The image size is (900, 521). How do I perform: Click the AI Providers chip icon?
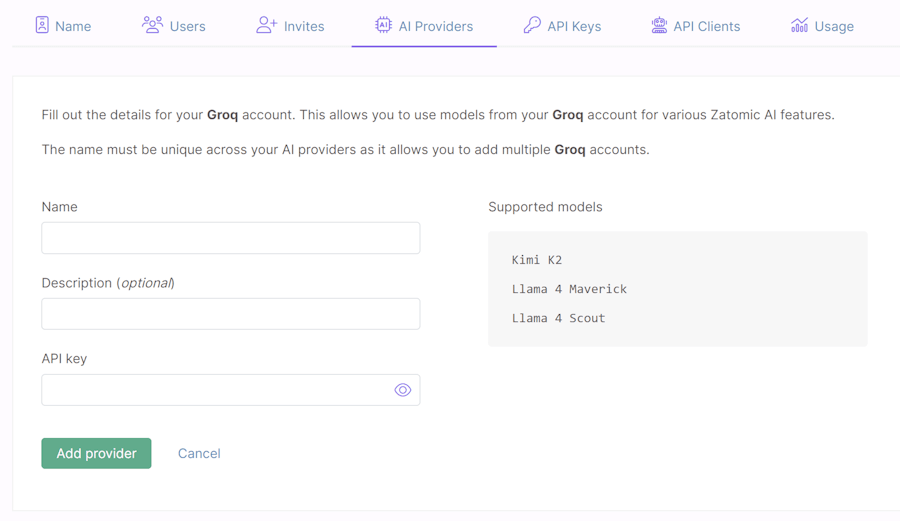coord(383,25)
